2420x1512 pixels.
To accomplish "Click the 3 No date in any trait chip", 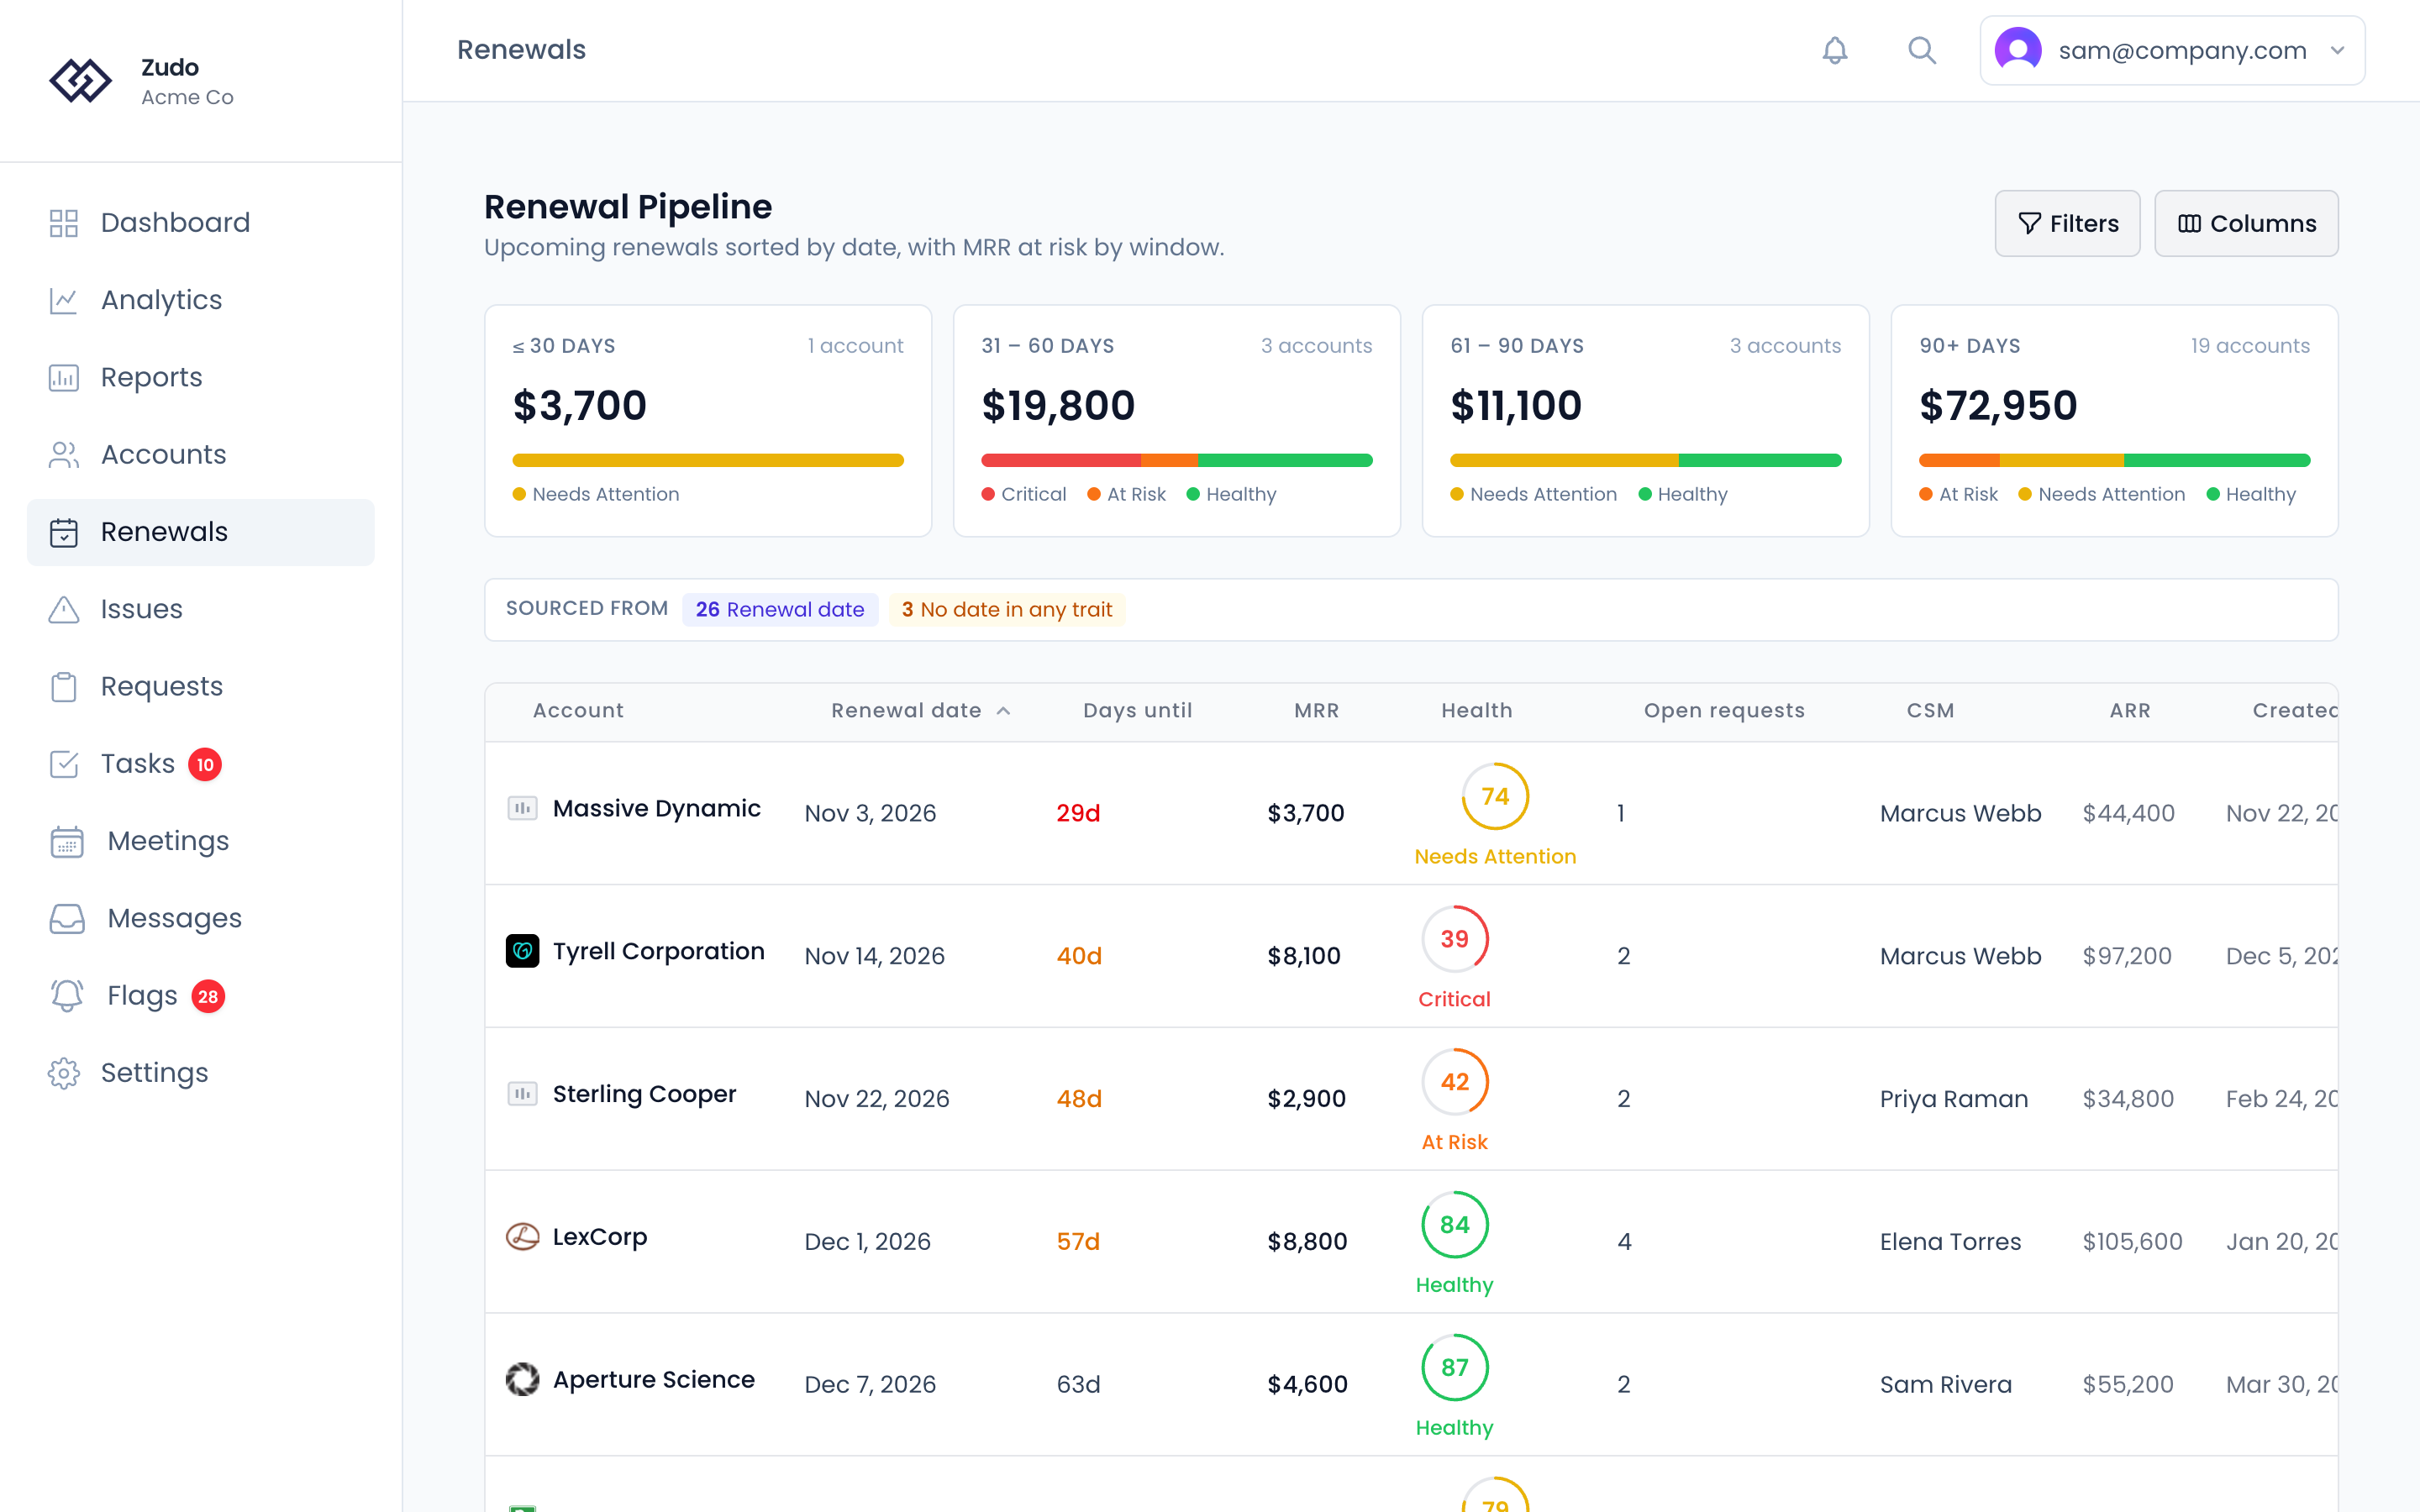I will (1007, 610).
